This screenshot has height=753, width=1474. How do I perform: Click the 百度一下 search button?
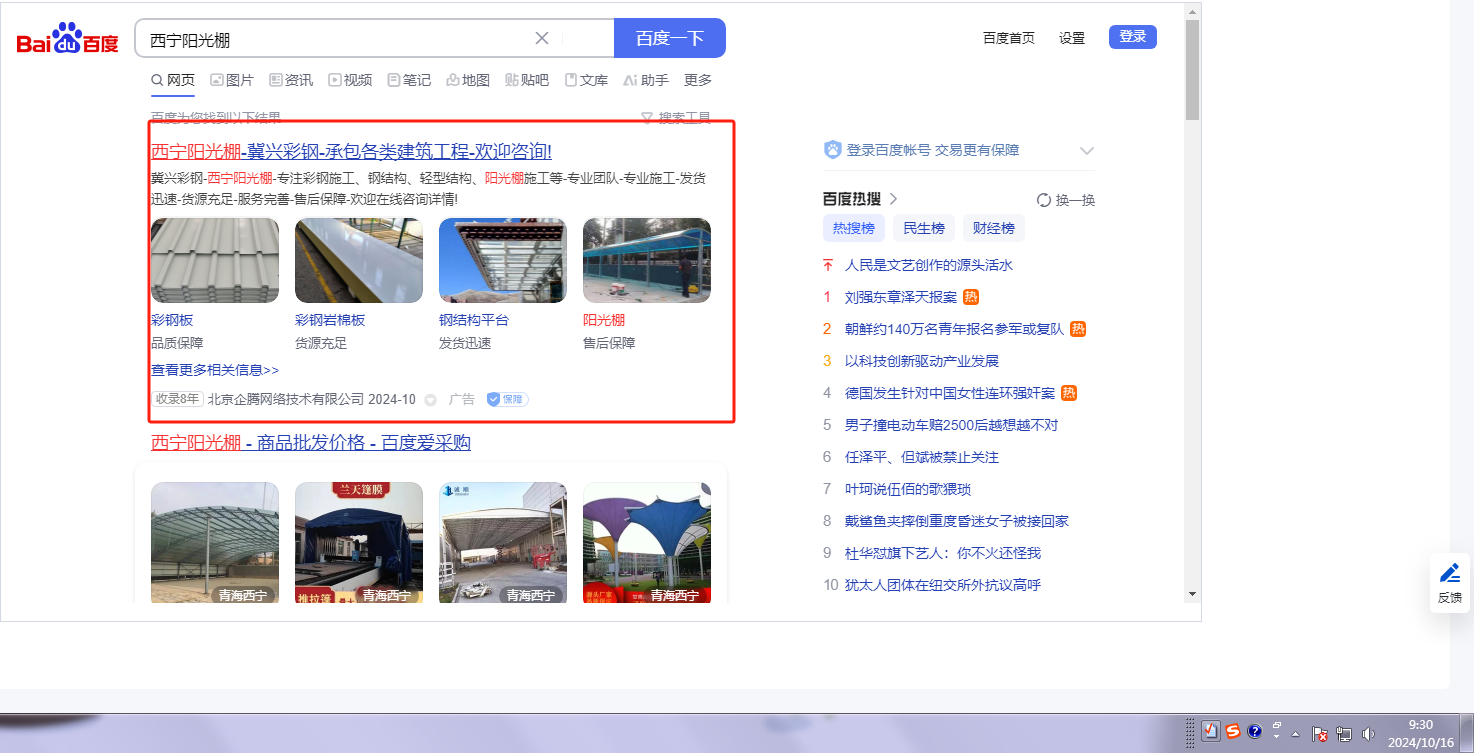670,38
